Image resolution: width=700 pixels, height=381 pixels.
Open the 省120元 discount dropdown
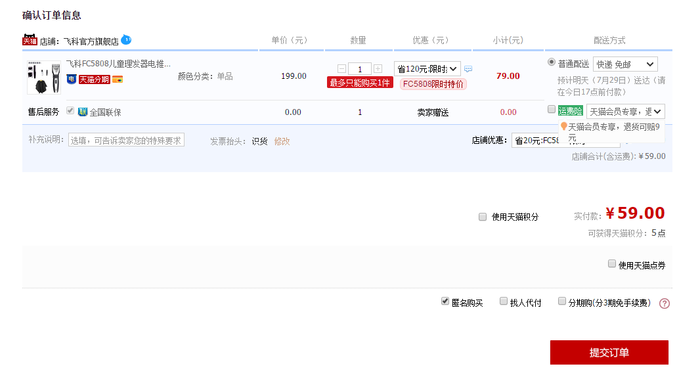(427, 69)
